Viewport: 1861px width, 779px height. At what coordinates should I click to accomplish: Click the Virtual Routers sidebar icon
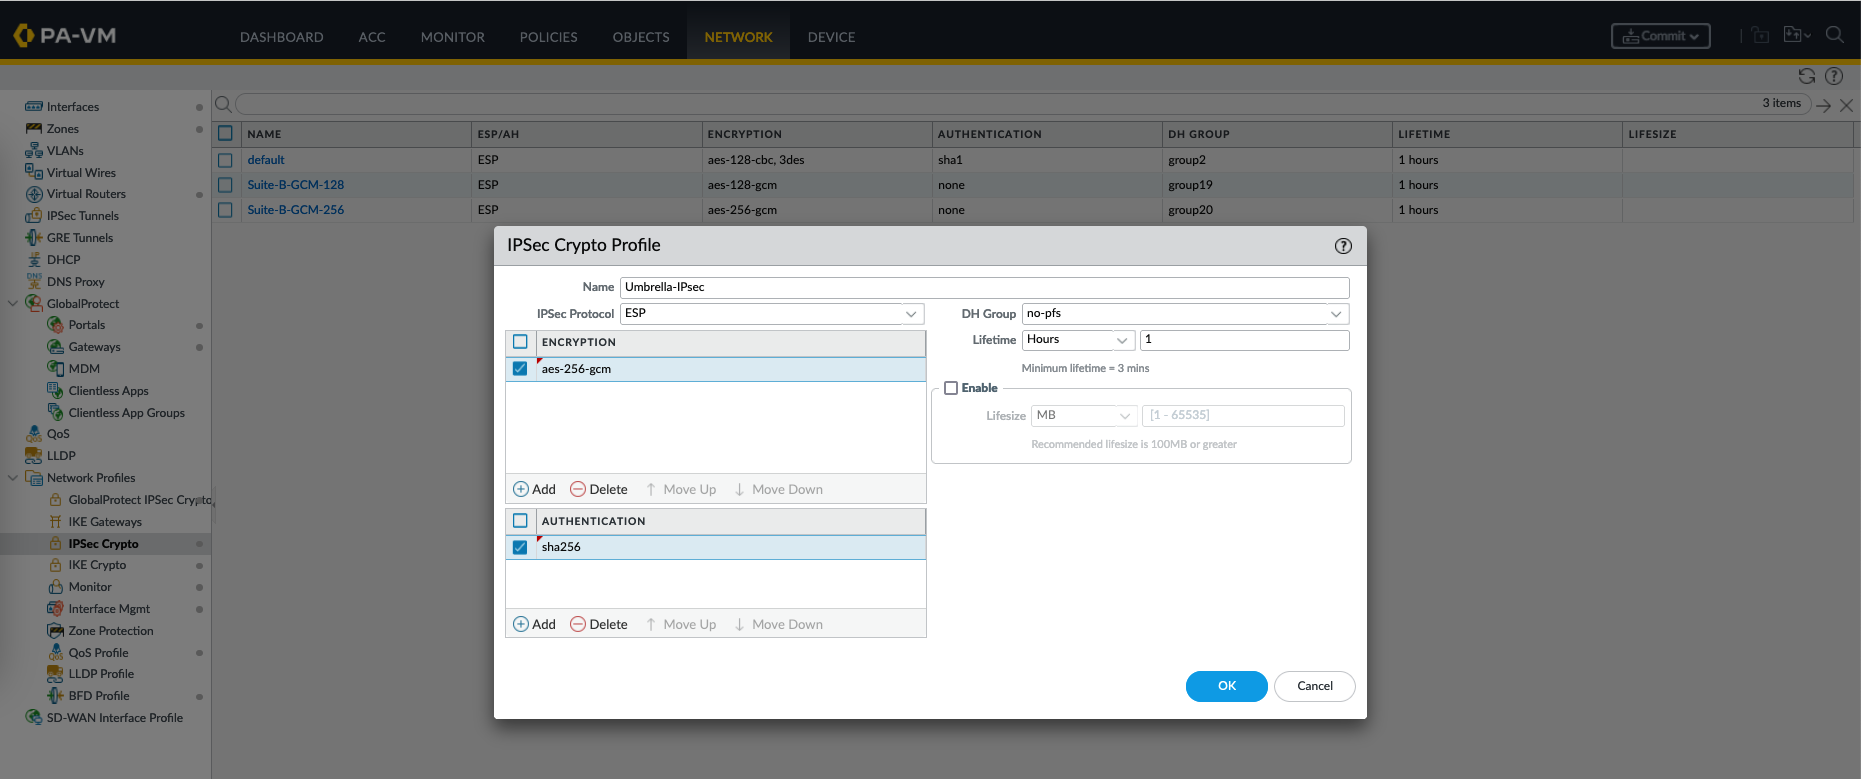click(34, 194)
